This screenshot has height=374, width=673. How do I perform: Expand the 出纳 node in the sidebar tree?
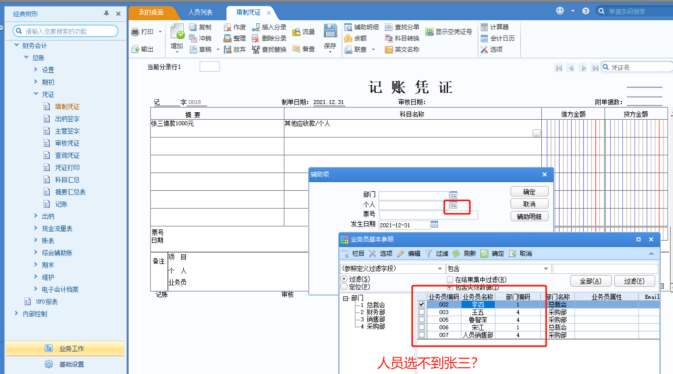(36, 216)
